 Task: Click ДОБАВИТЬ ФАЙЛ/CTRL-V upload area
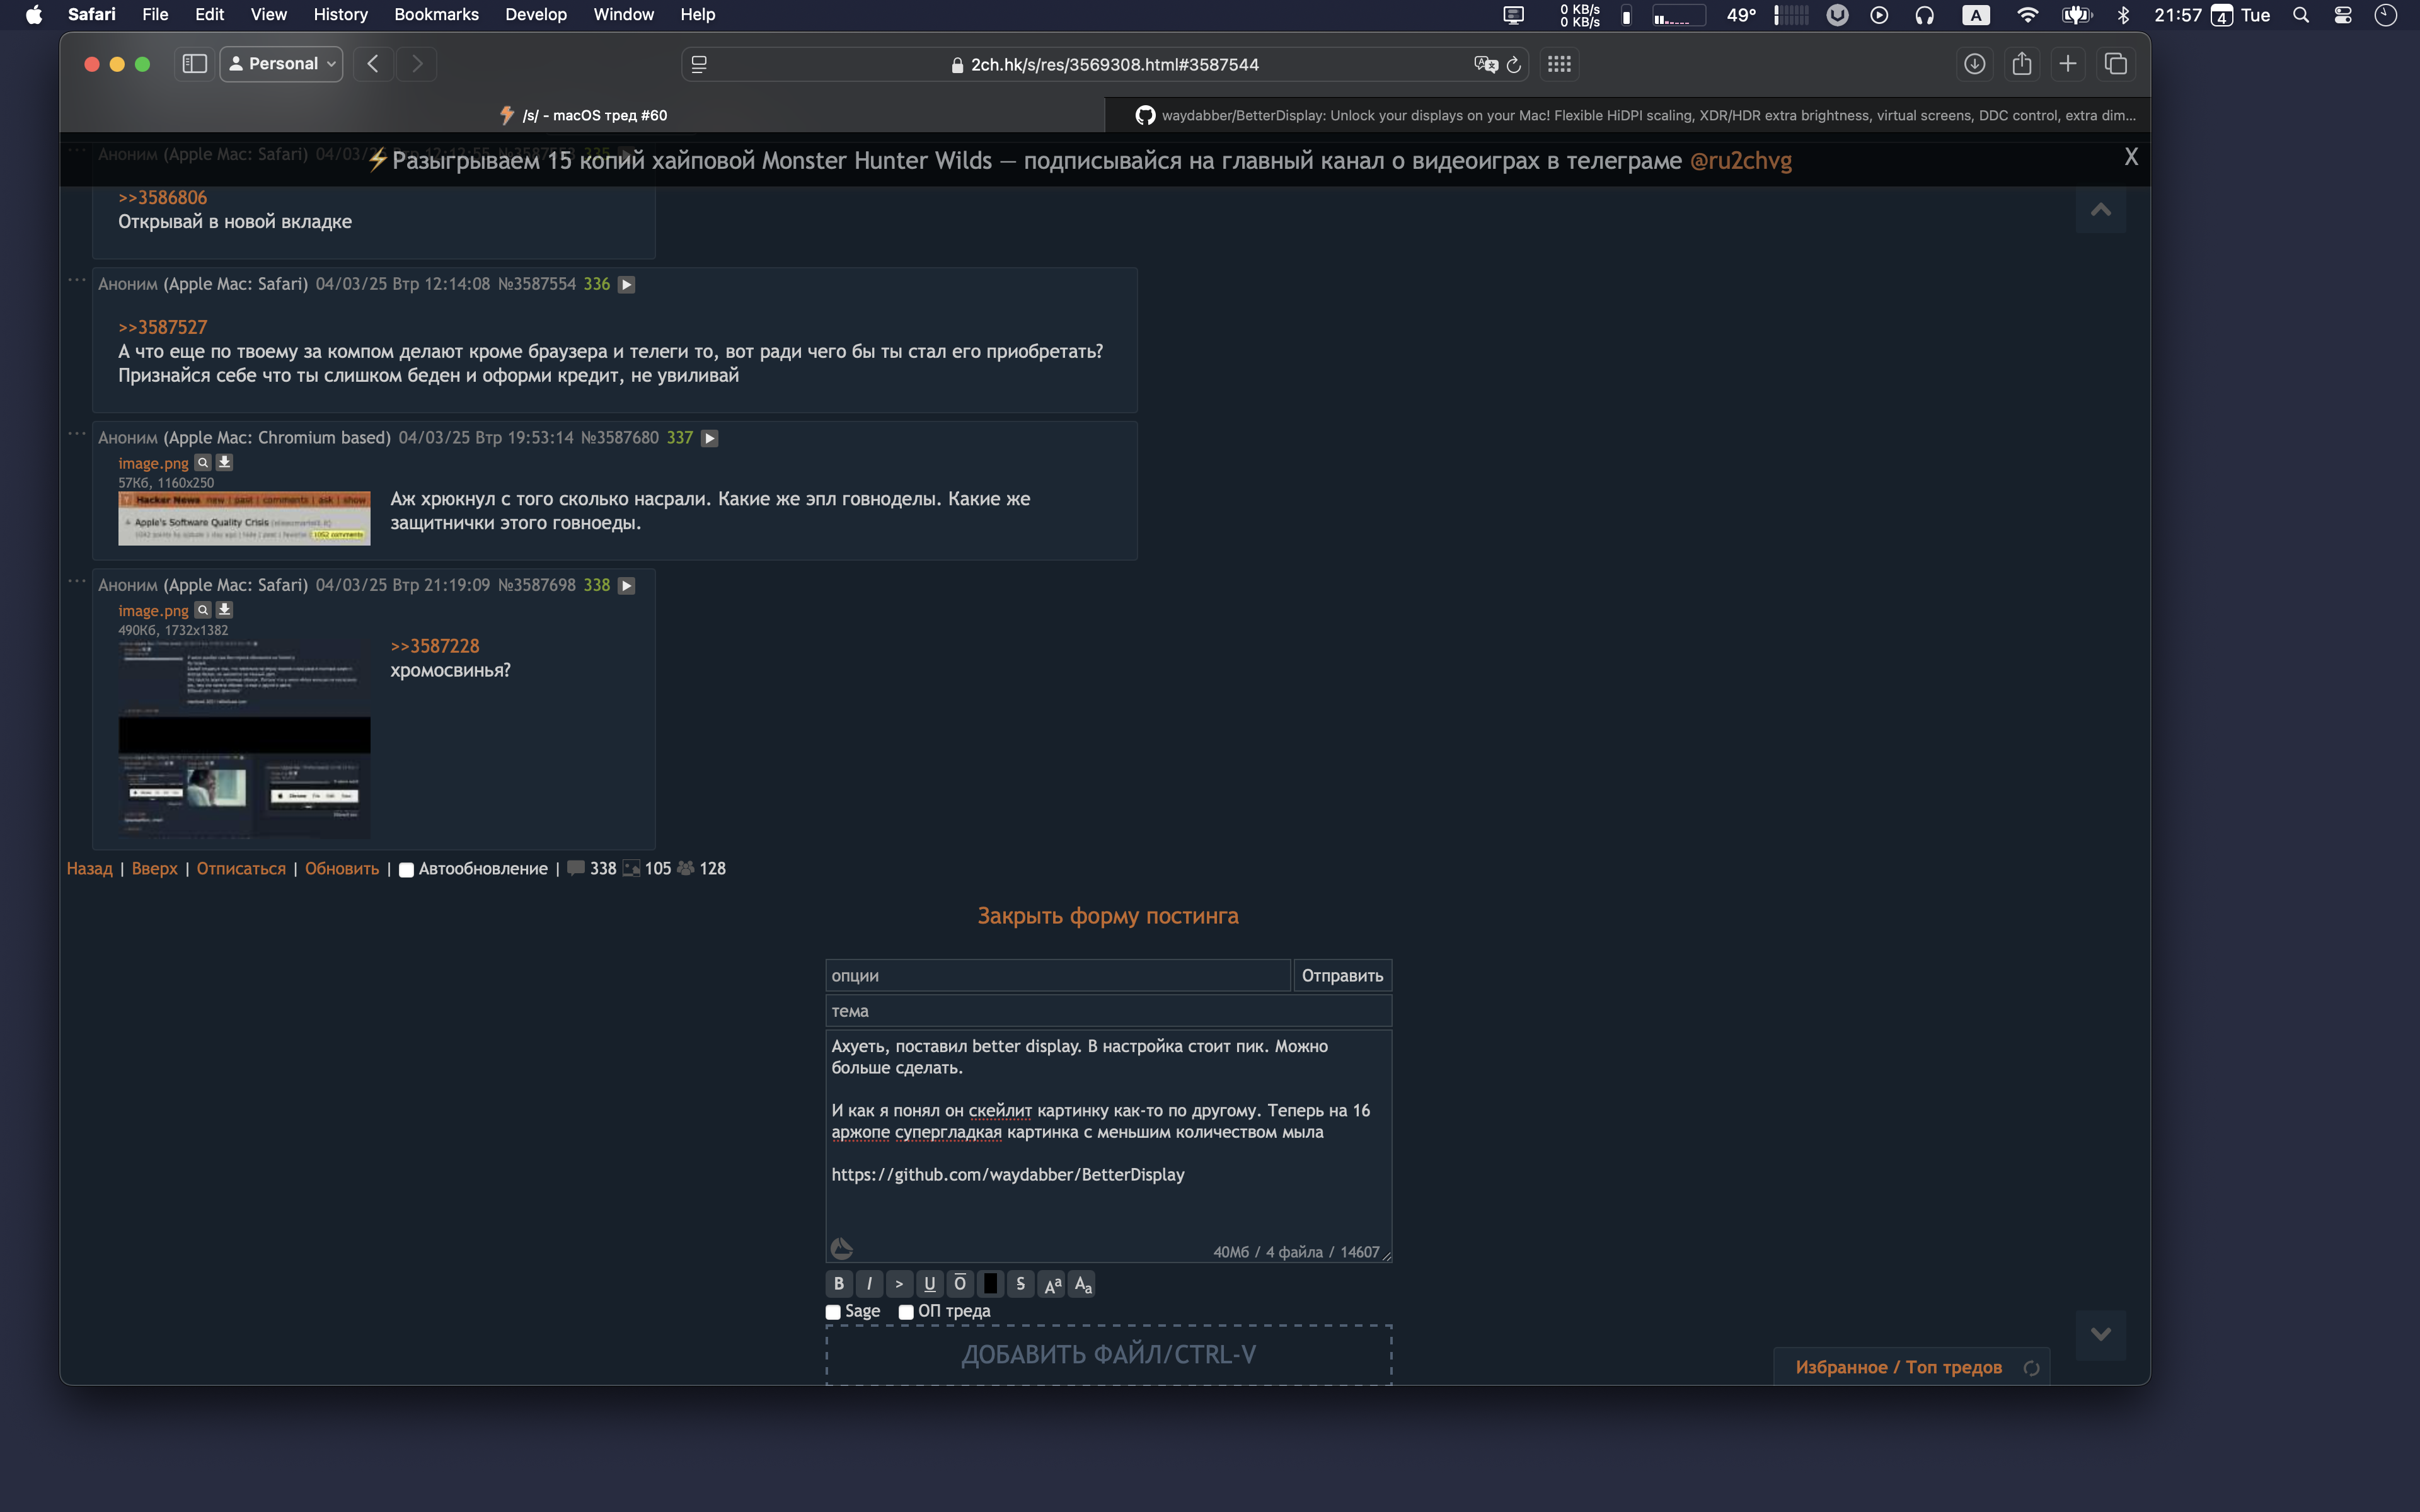pos(1108,1355)
